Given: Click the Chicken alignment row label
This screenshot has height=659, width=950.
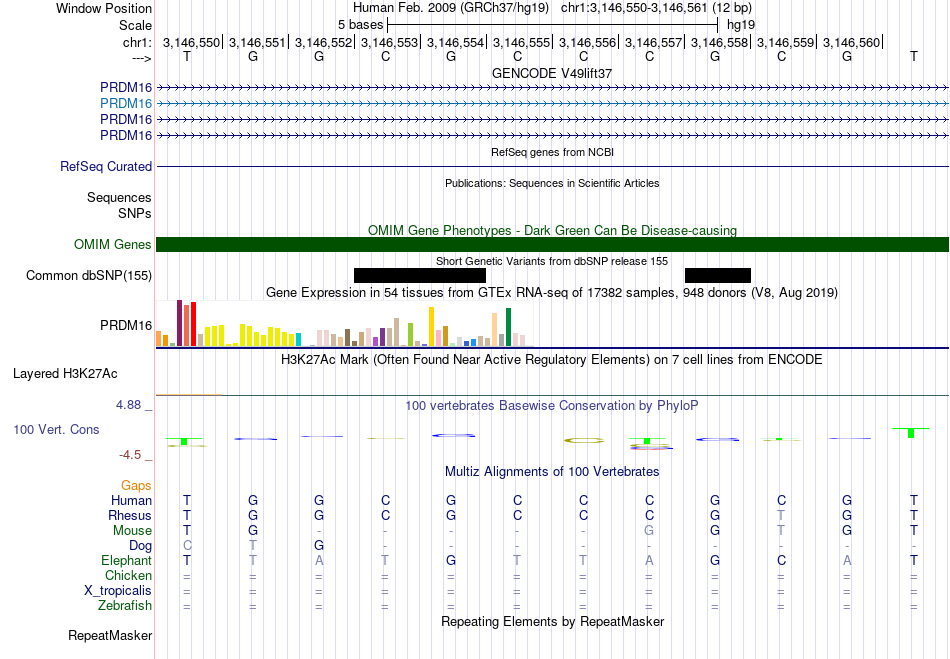Looking at the screenshot, I should (128, 575).
